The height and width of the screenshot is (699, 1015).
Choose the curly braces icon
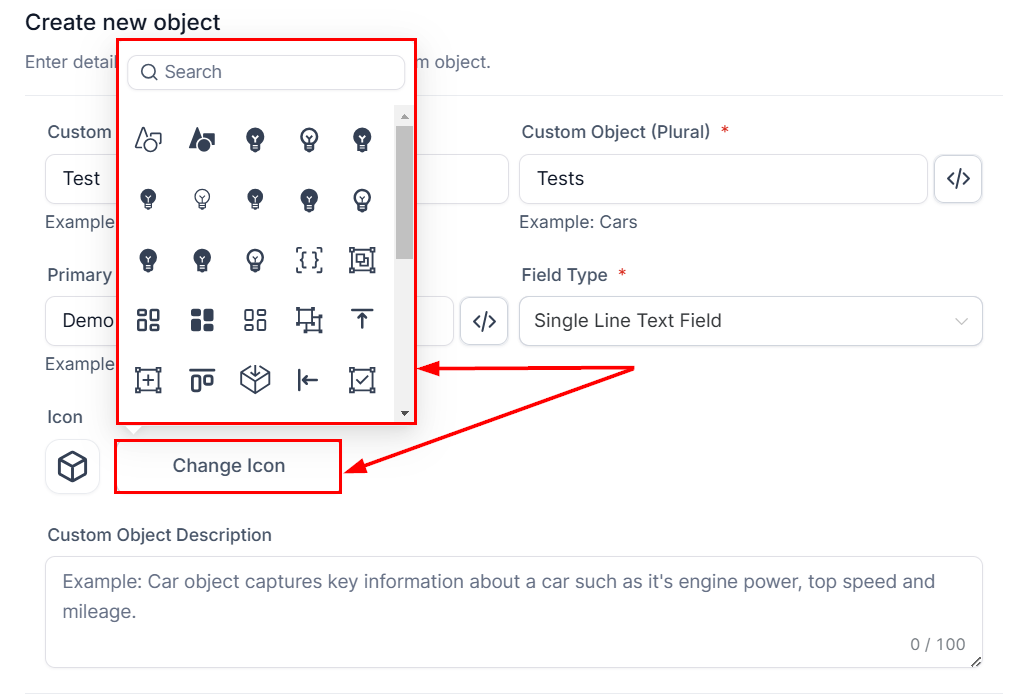(309, 260)
